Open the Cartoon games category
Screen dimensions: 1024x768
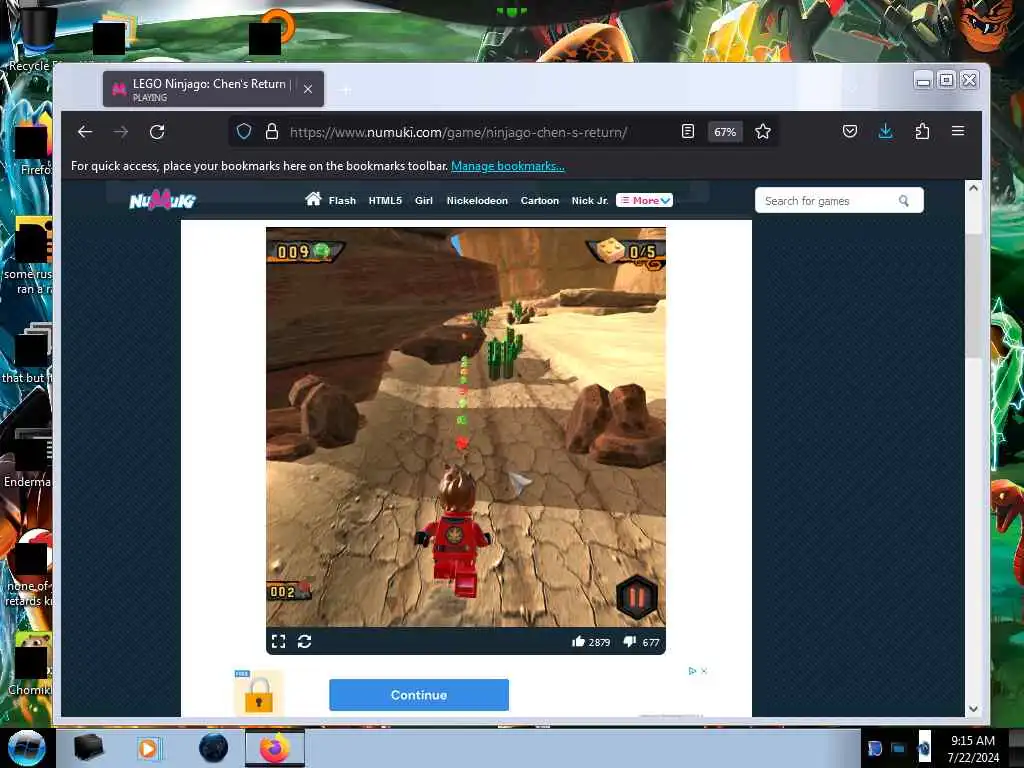click(539, 200)
